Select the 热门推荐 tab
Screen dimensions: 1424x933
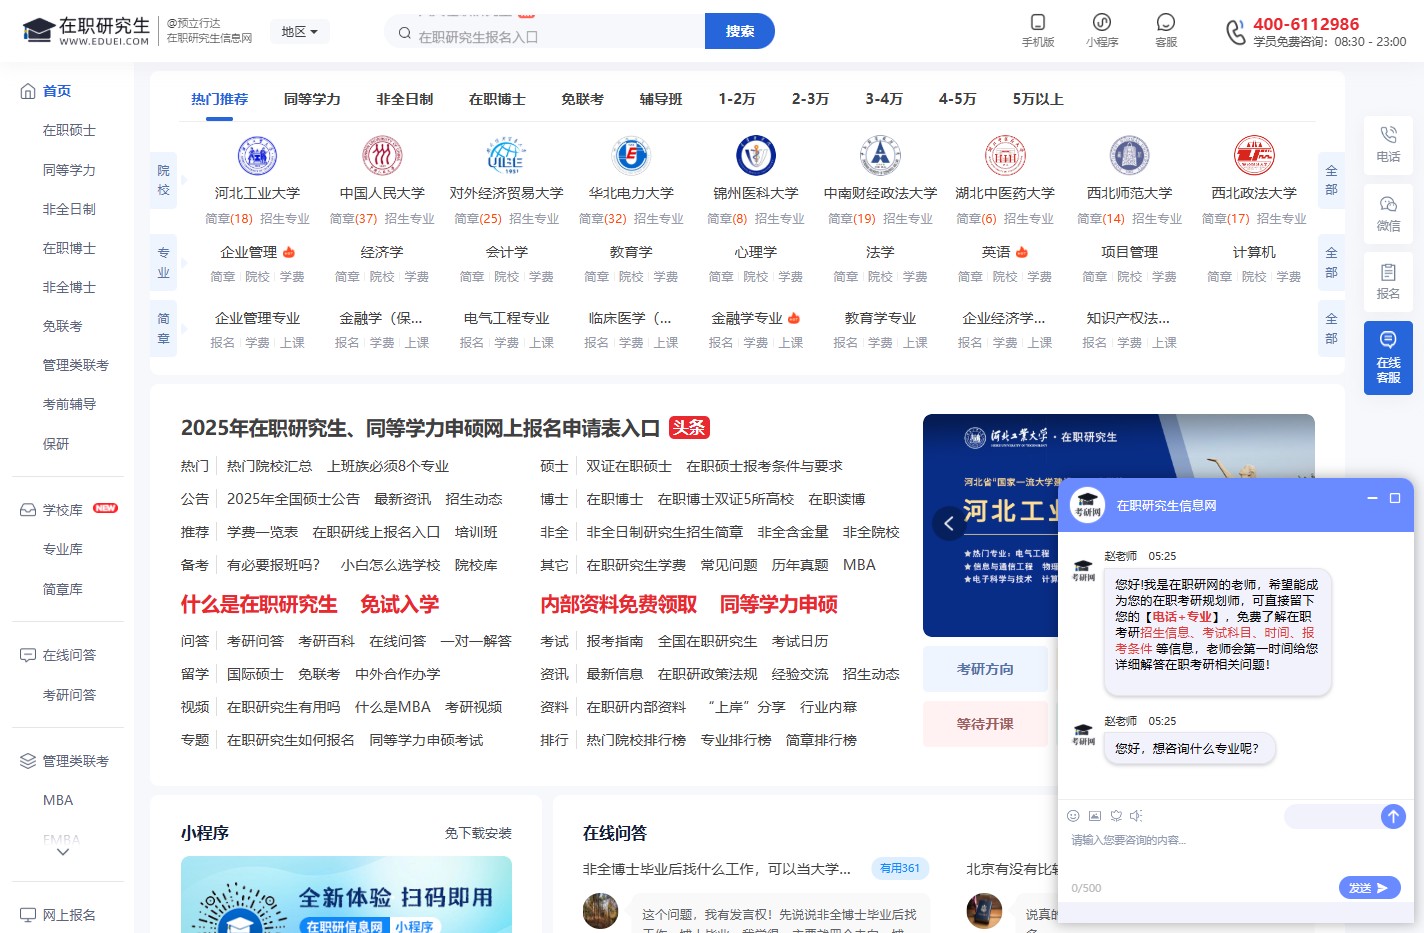point(220,99)
